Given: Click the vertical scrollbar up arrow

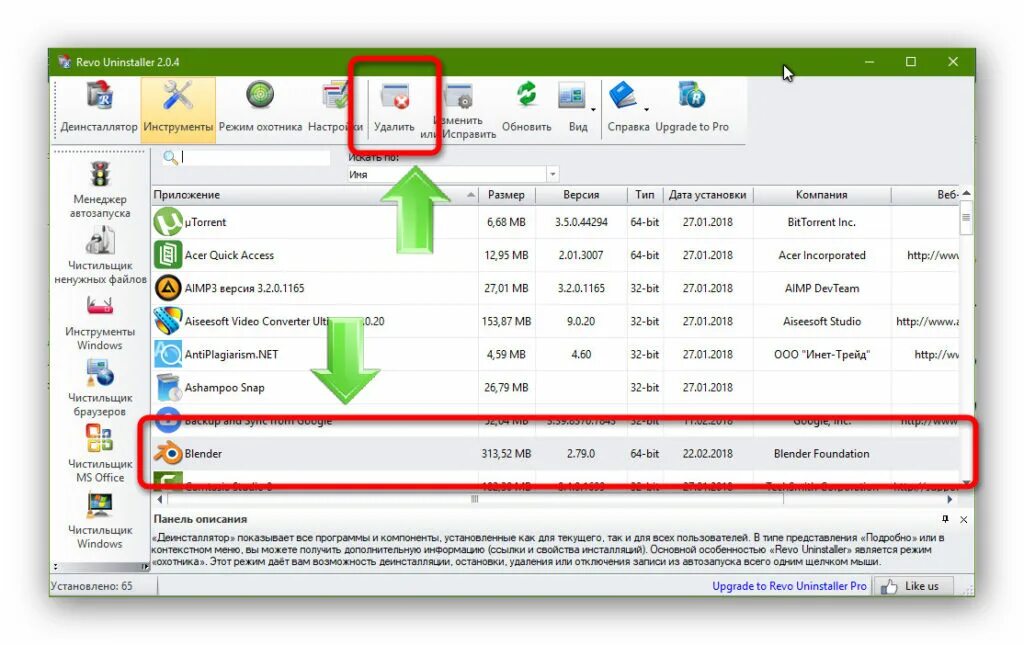Looking at the screenshot, I should 966,193.
